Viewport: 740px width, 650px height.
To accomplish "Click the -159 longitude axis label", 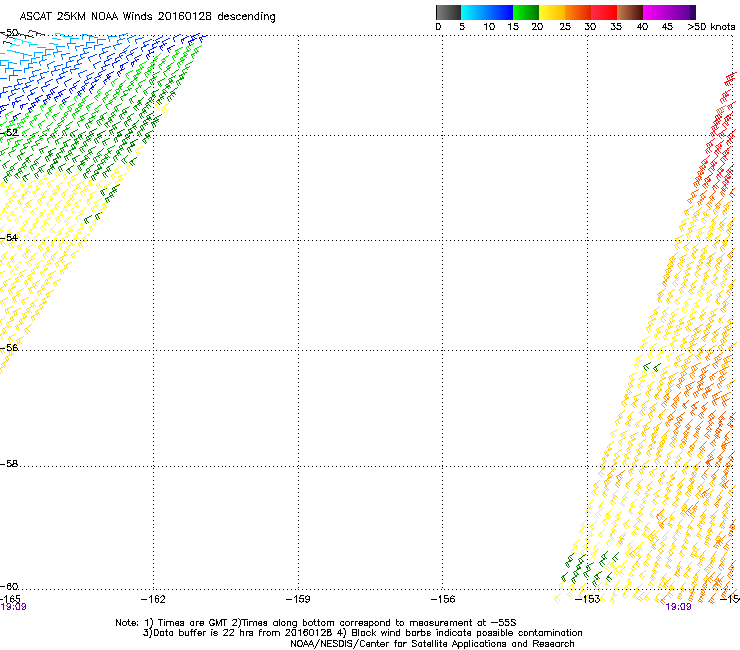I will click(298, 599).
